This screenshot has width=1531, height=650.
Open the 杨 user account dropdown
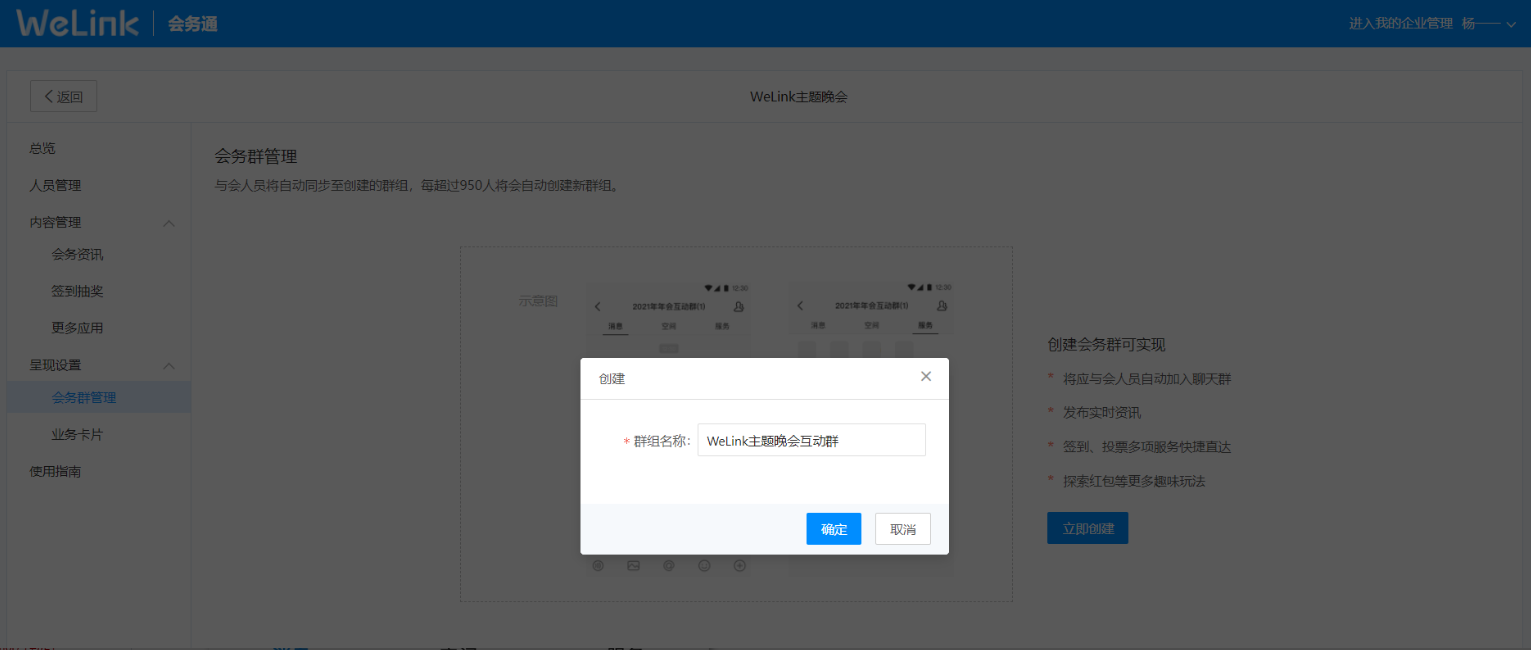point(1490,22)
